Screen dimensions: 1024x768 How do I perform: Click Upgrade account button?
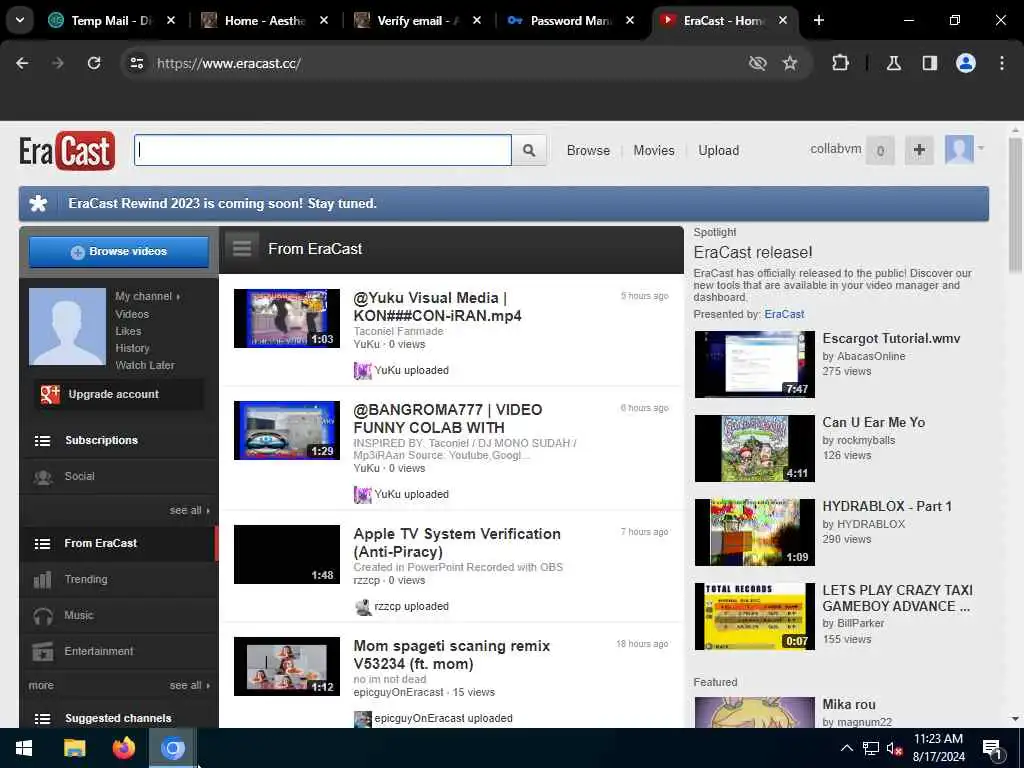119,394
